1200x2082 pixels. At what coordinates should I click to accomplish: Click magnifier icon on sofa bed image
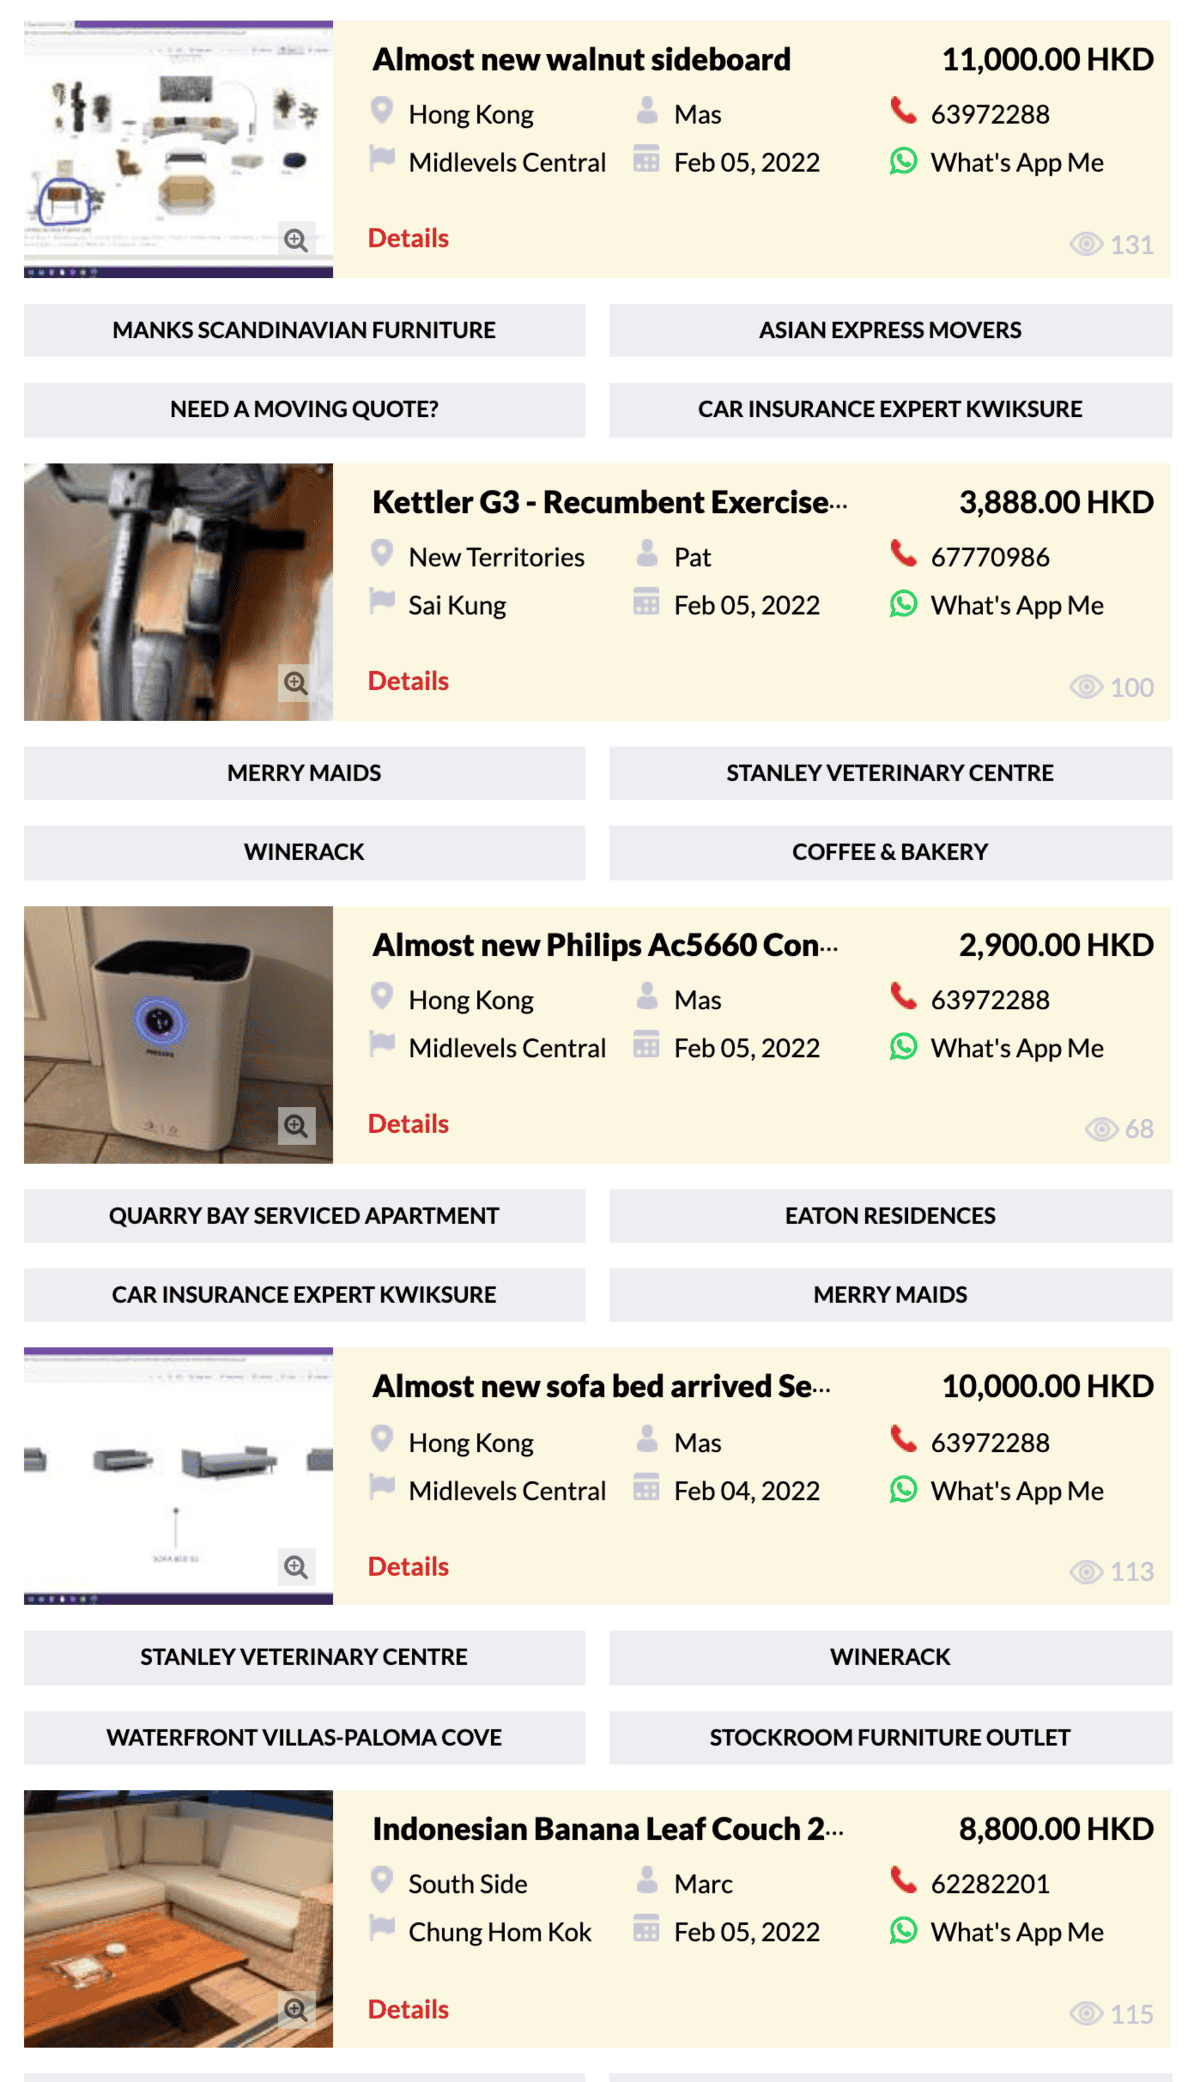pos(296,1567)
